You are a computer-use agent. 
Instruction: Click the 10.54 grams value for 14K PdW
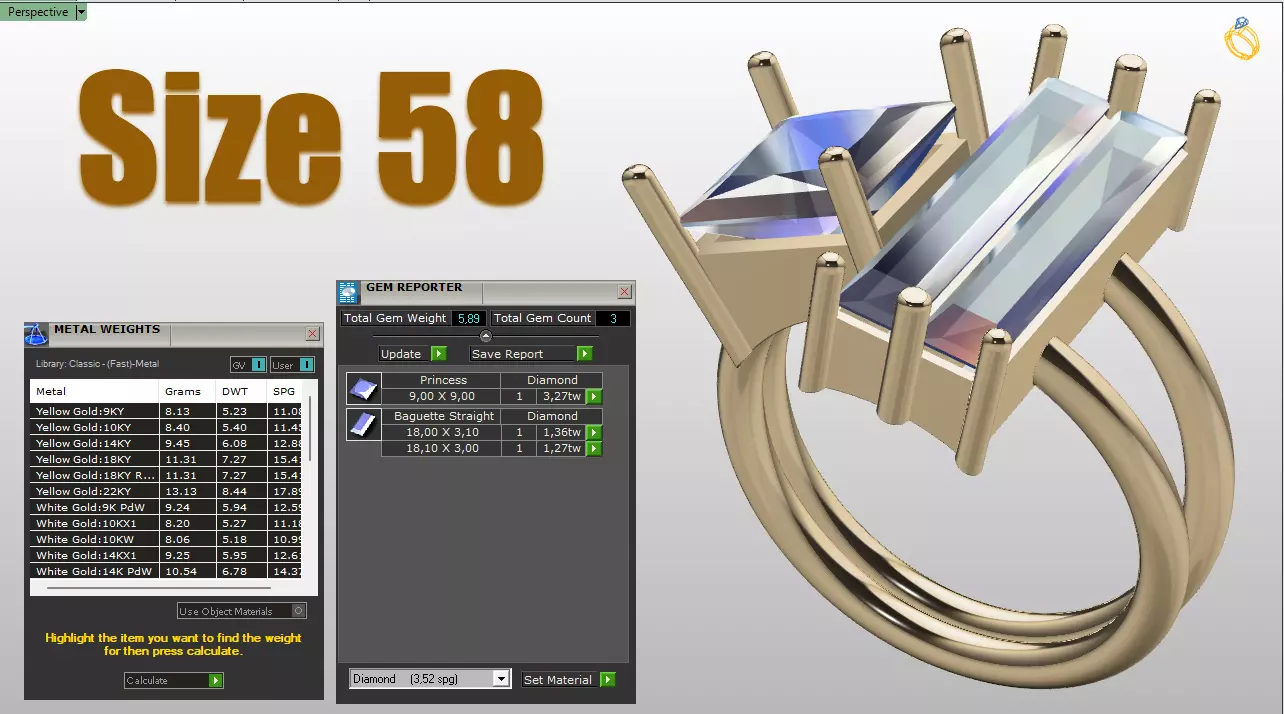[187, 571]
